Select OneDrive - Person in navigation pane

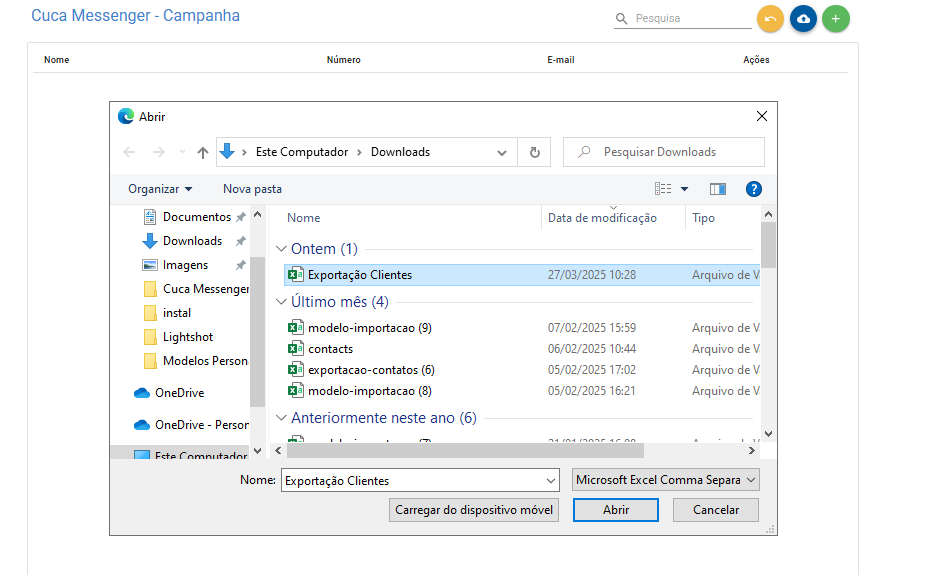[201, 425]
